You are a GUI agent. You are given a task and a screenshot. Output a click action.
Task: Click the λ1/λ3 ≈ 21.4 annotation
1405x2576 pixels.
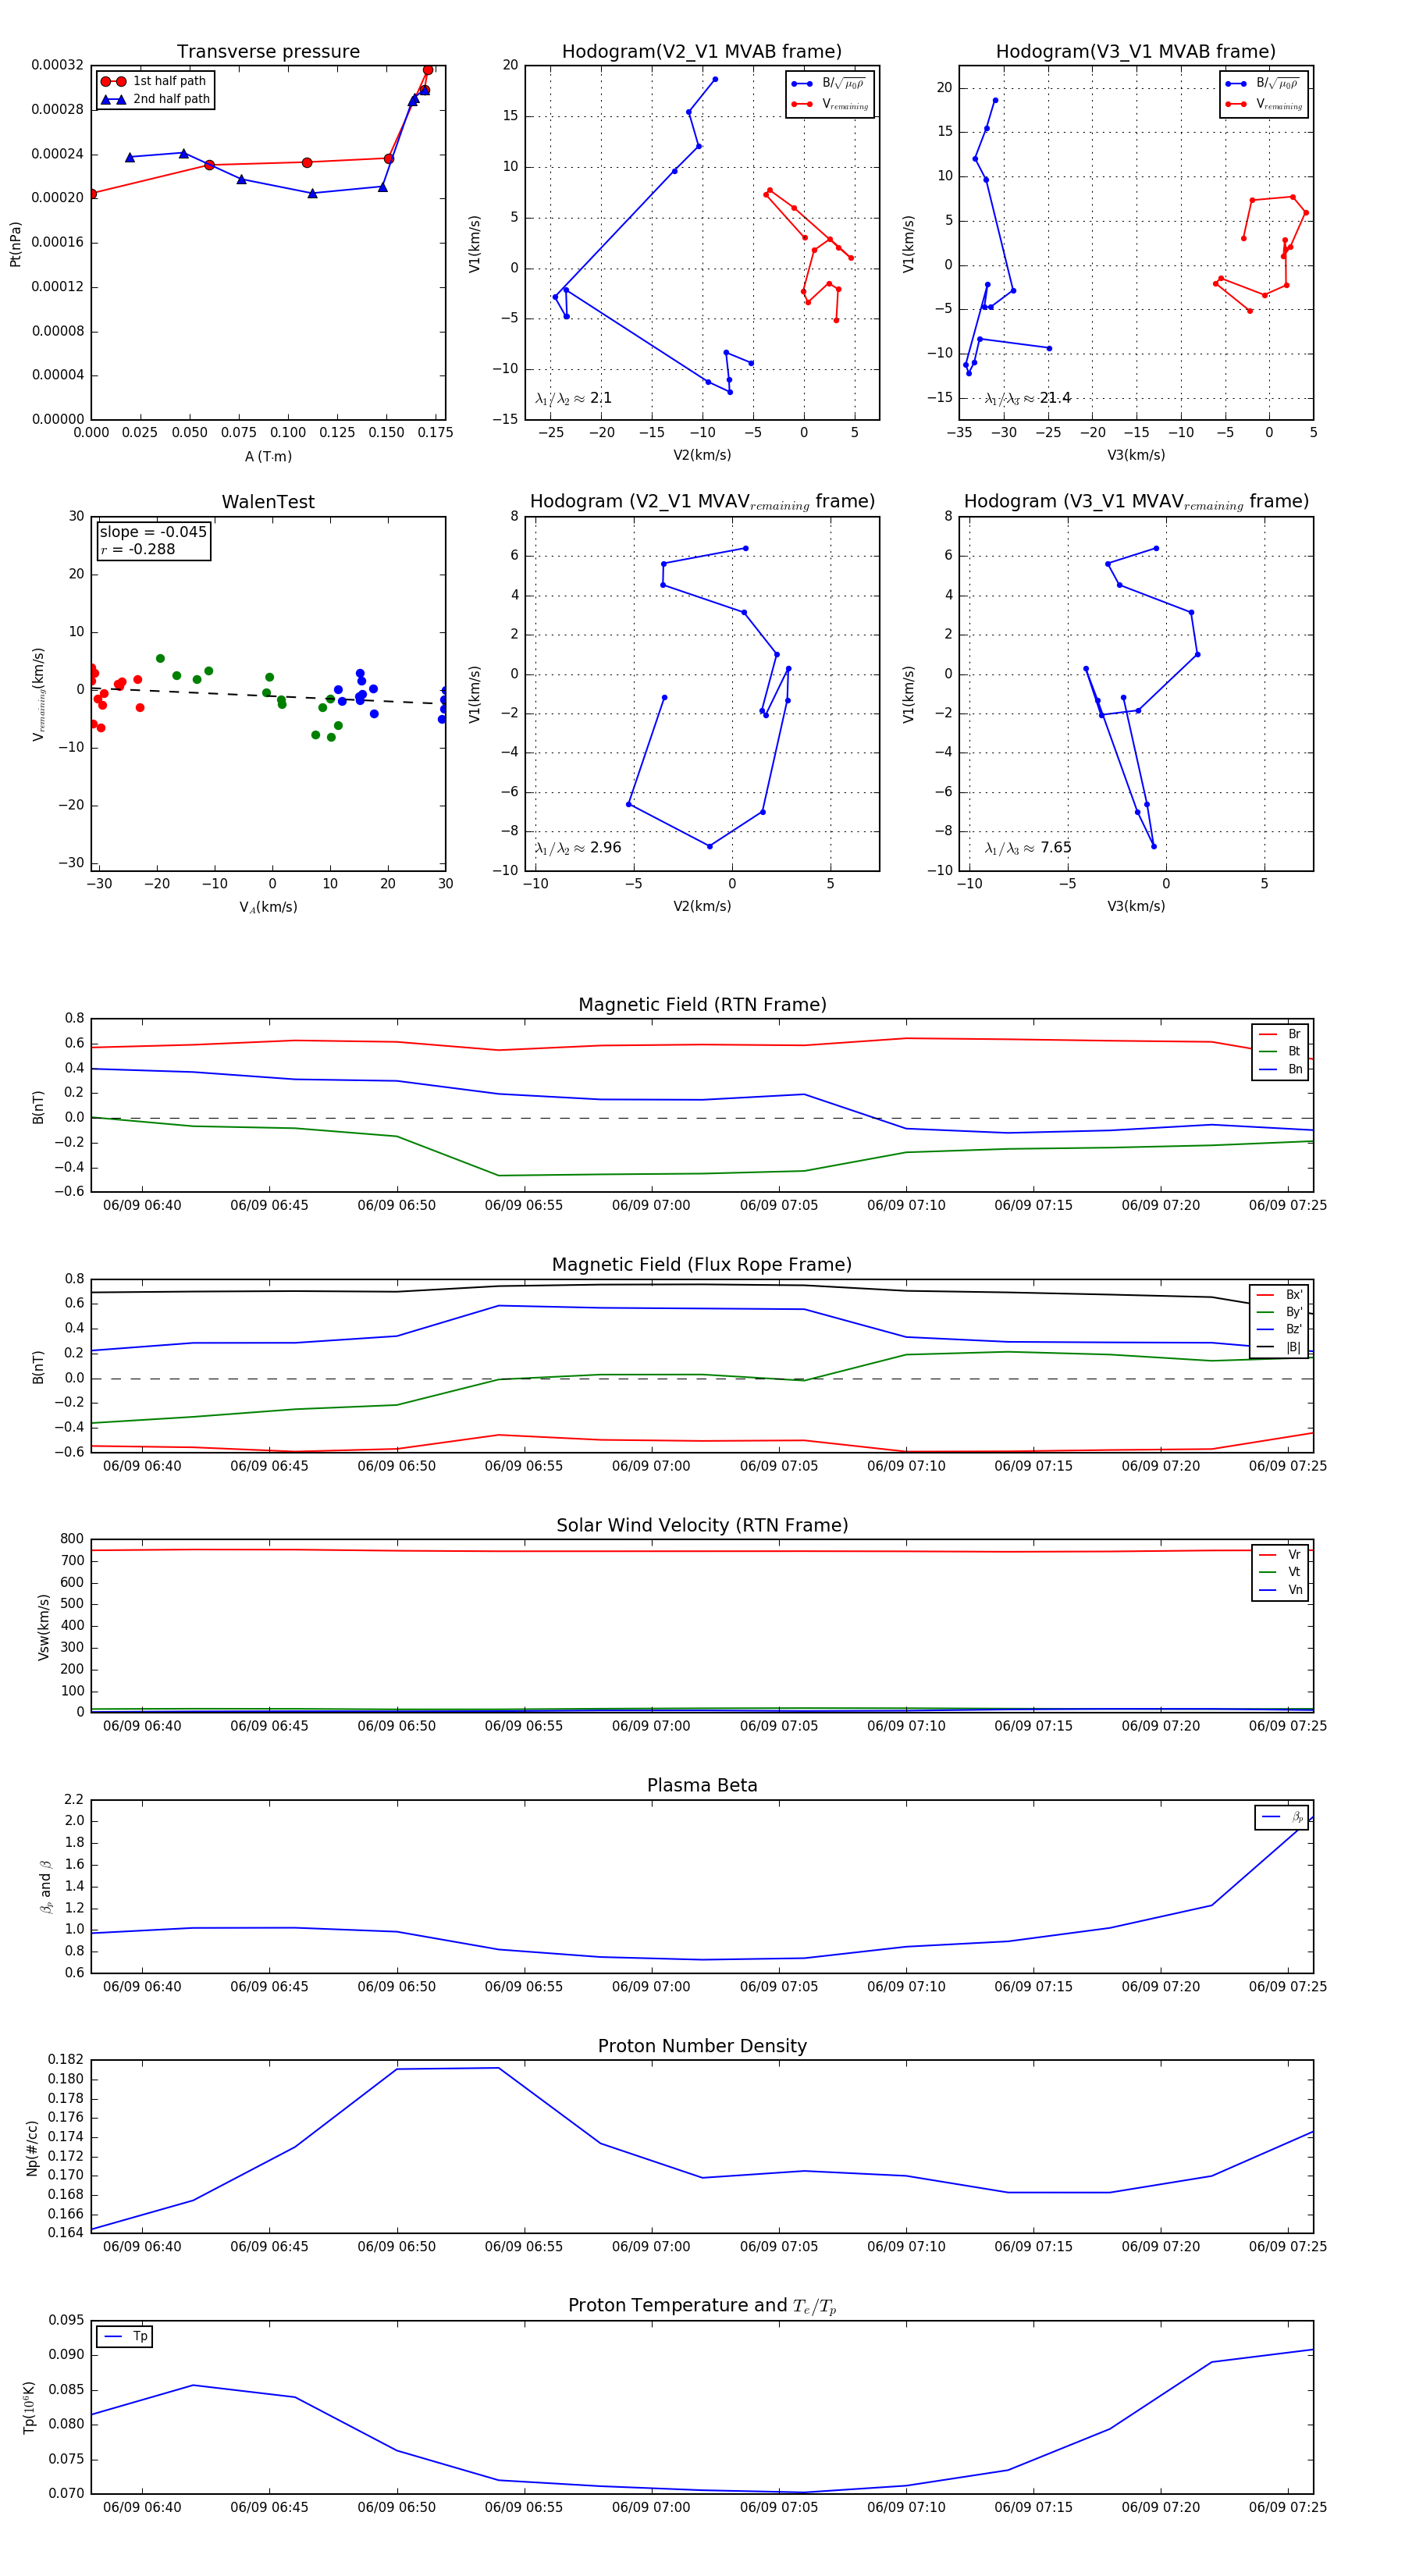coord(1028,398)
